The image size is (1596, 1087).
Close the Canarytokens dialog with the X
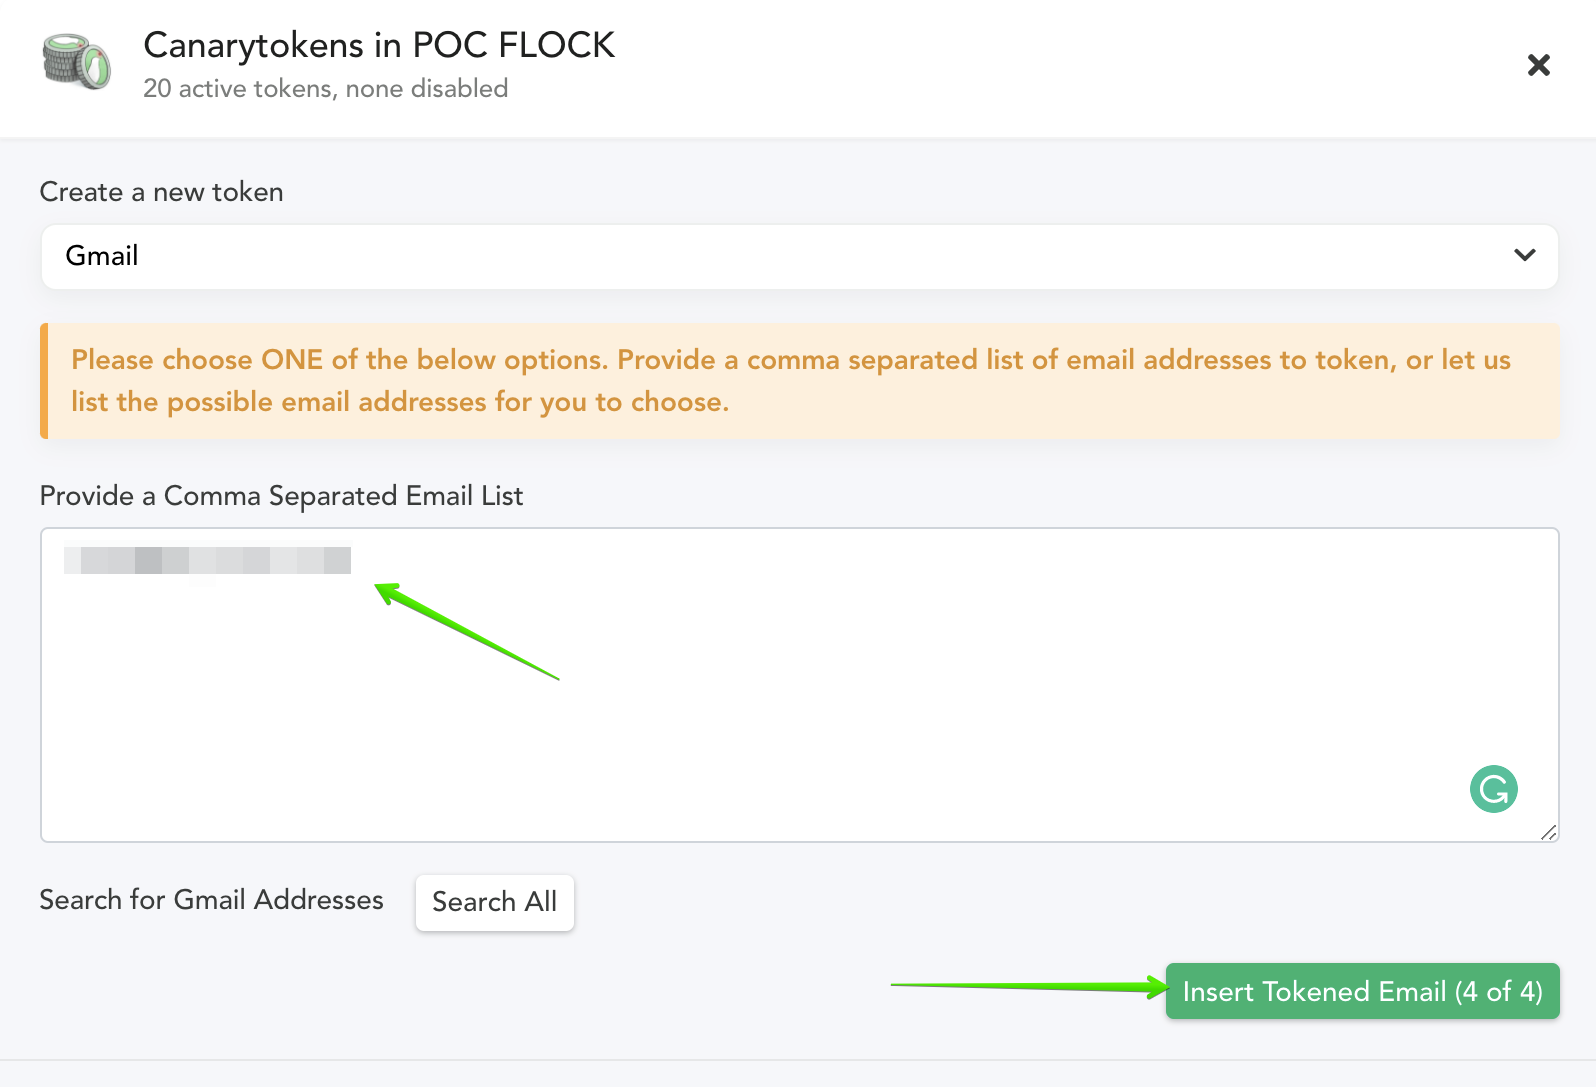1538,65
